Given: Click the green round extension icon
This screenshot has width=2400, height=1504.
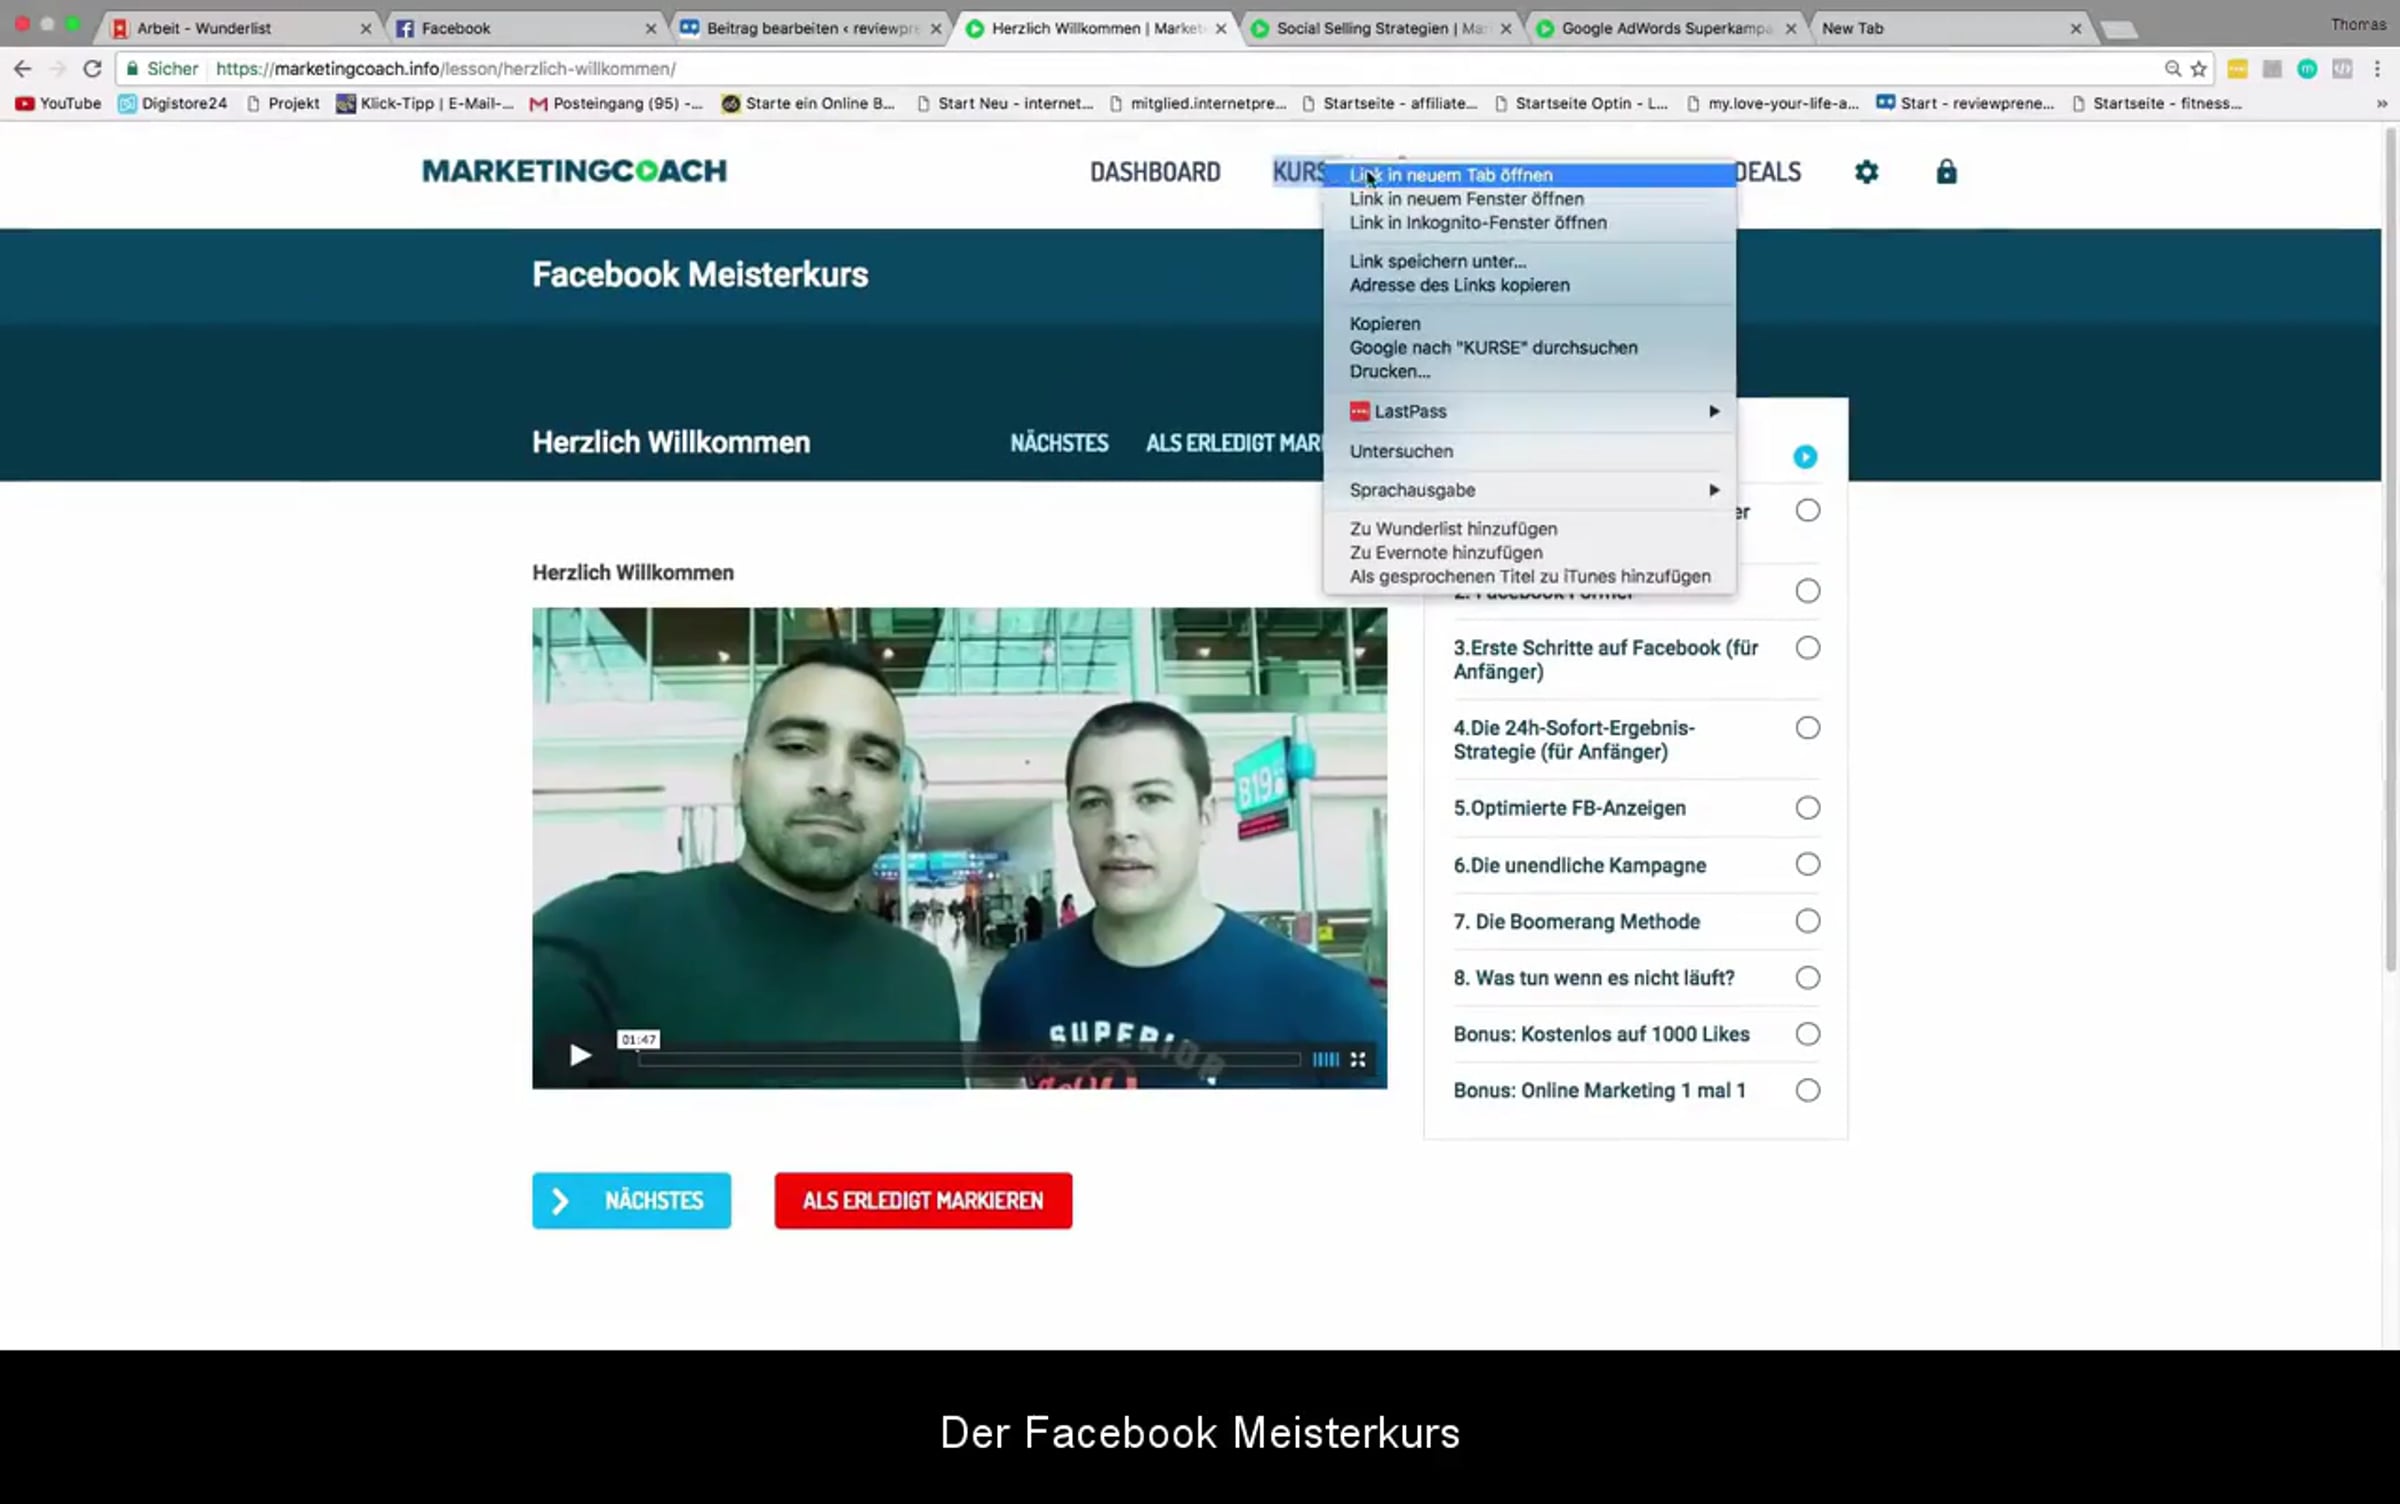Looking at the screenshot, I should coord(2307,69).
